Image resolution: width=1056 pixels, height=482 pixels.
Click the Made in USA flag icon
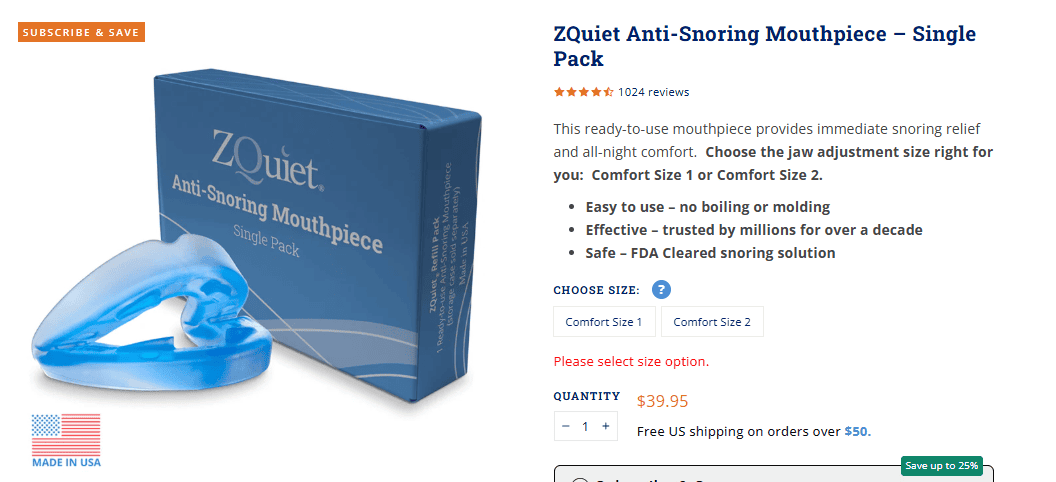(x=66, y=435)
